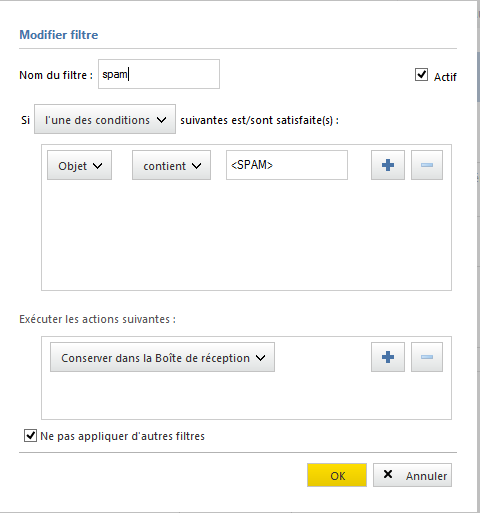Click the vertical scrollbar at the dialog edge
The image size is (480, 513).
click(478, 77)
